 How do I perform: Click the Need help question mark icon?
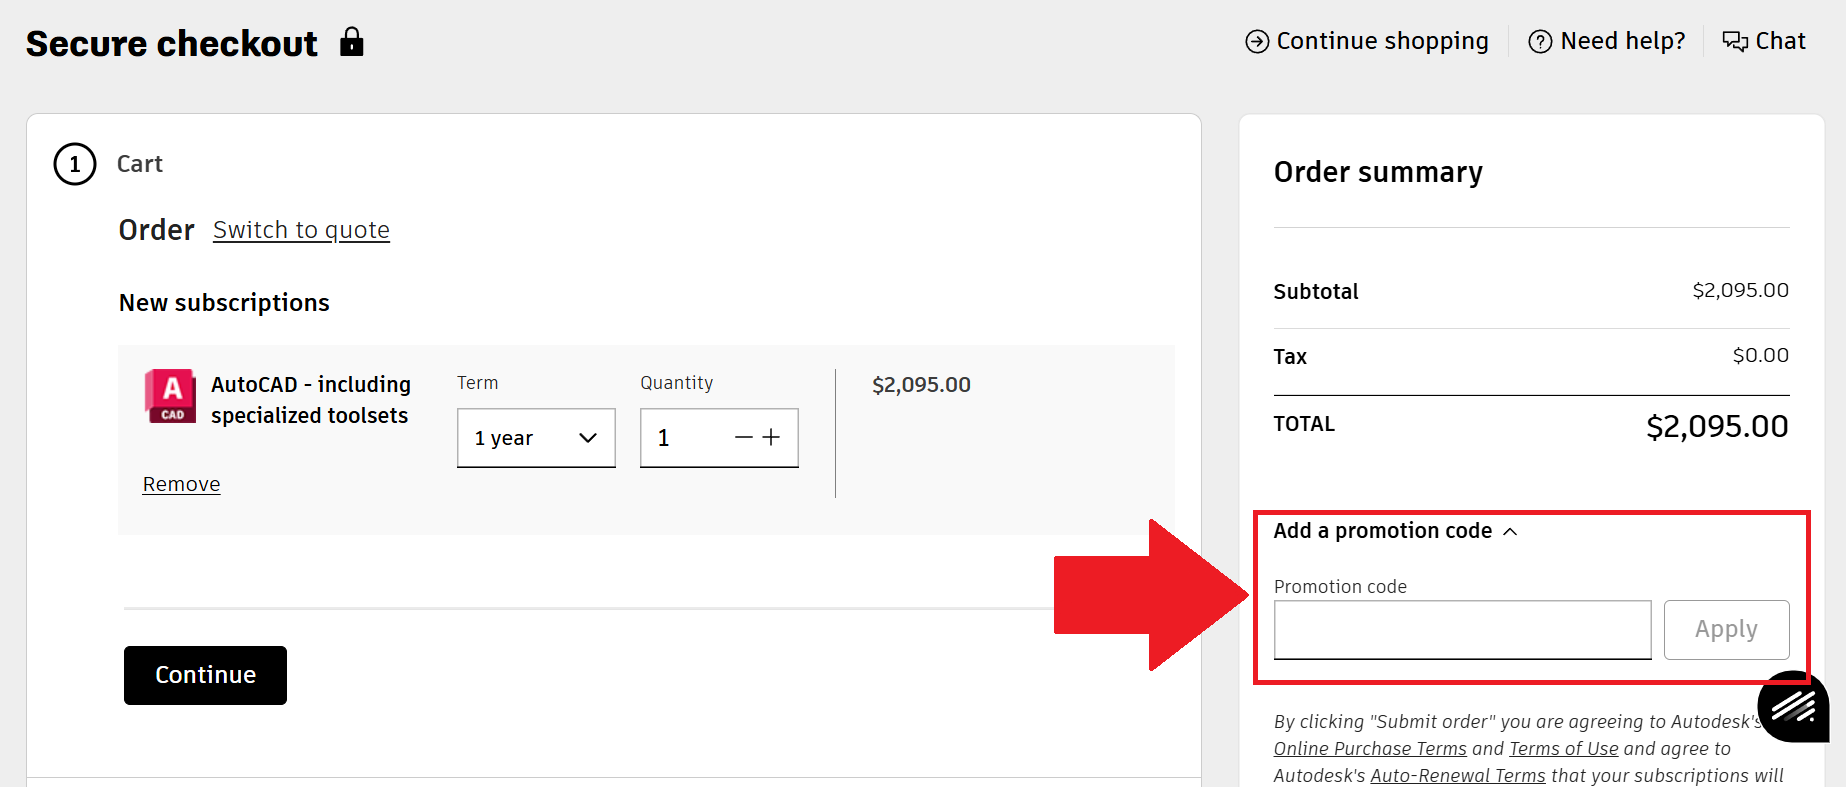1540,42
